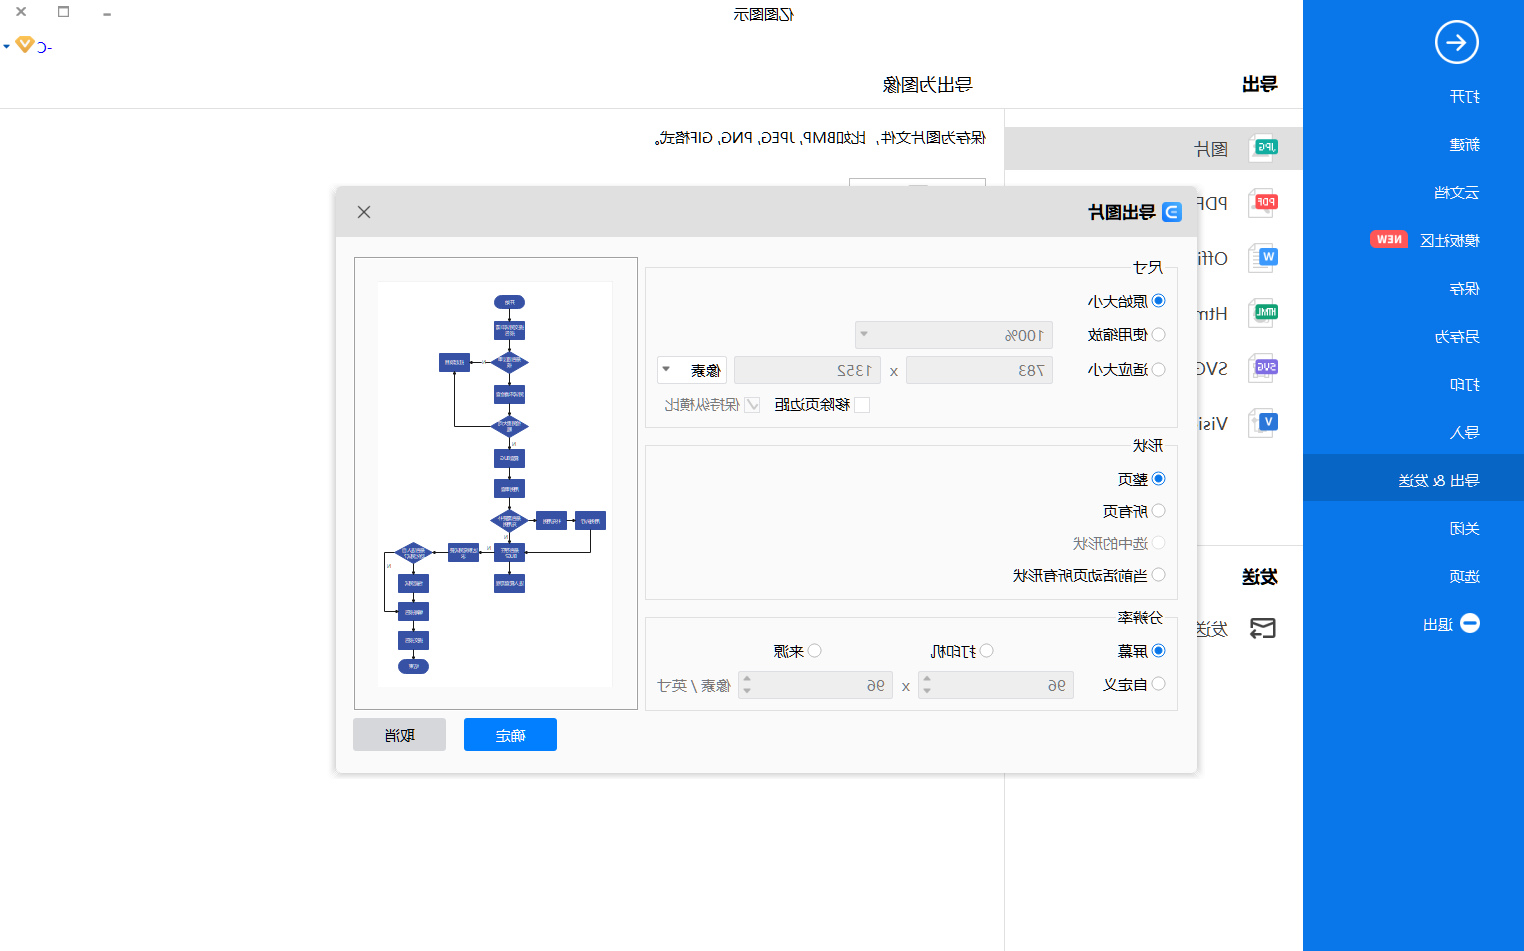Open the 打印 menu item

(1464, 384)
